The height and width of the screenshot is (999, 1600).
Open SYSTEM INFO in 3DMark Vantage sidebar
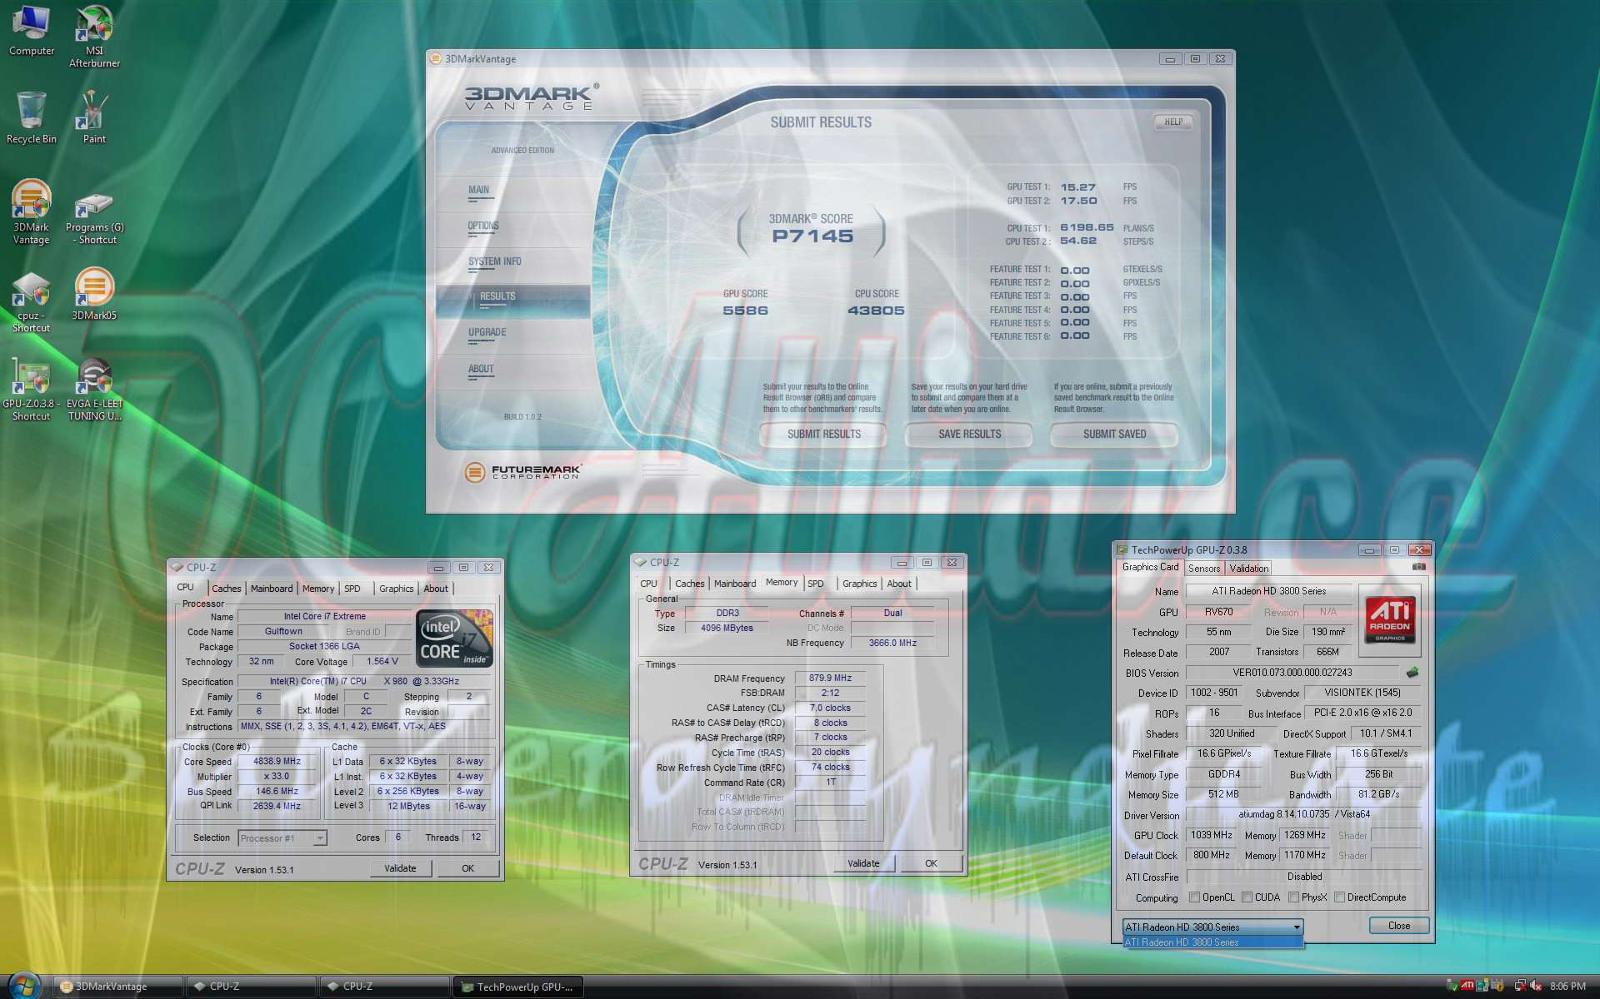[495, 262]
